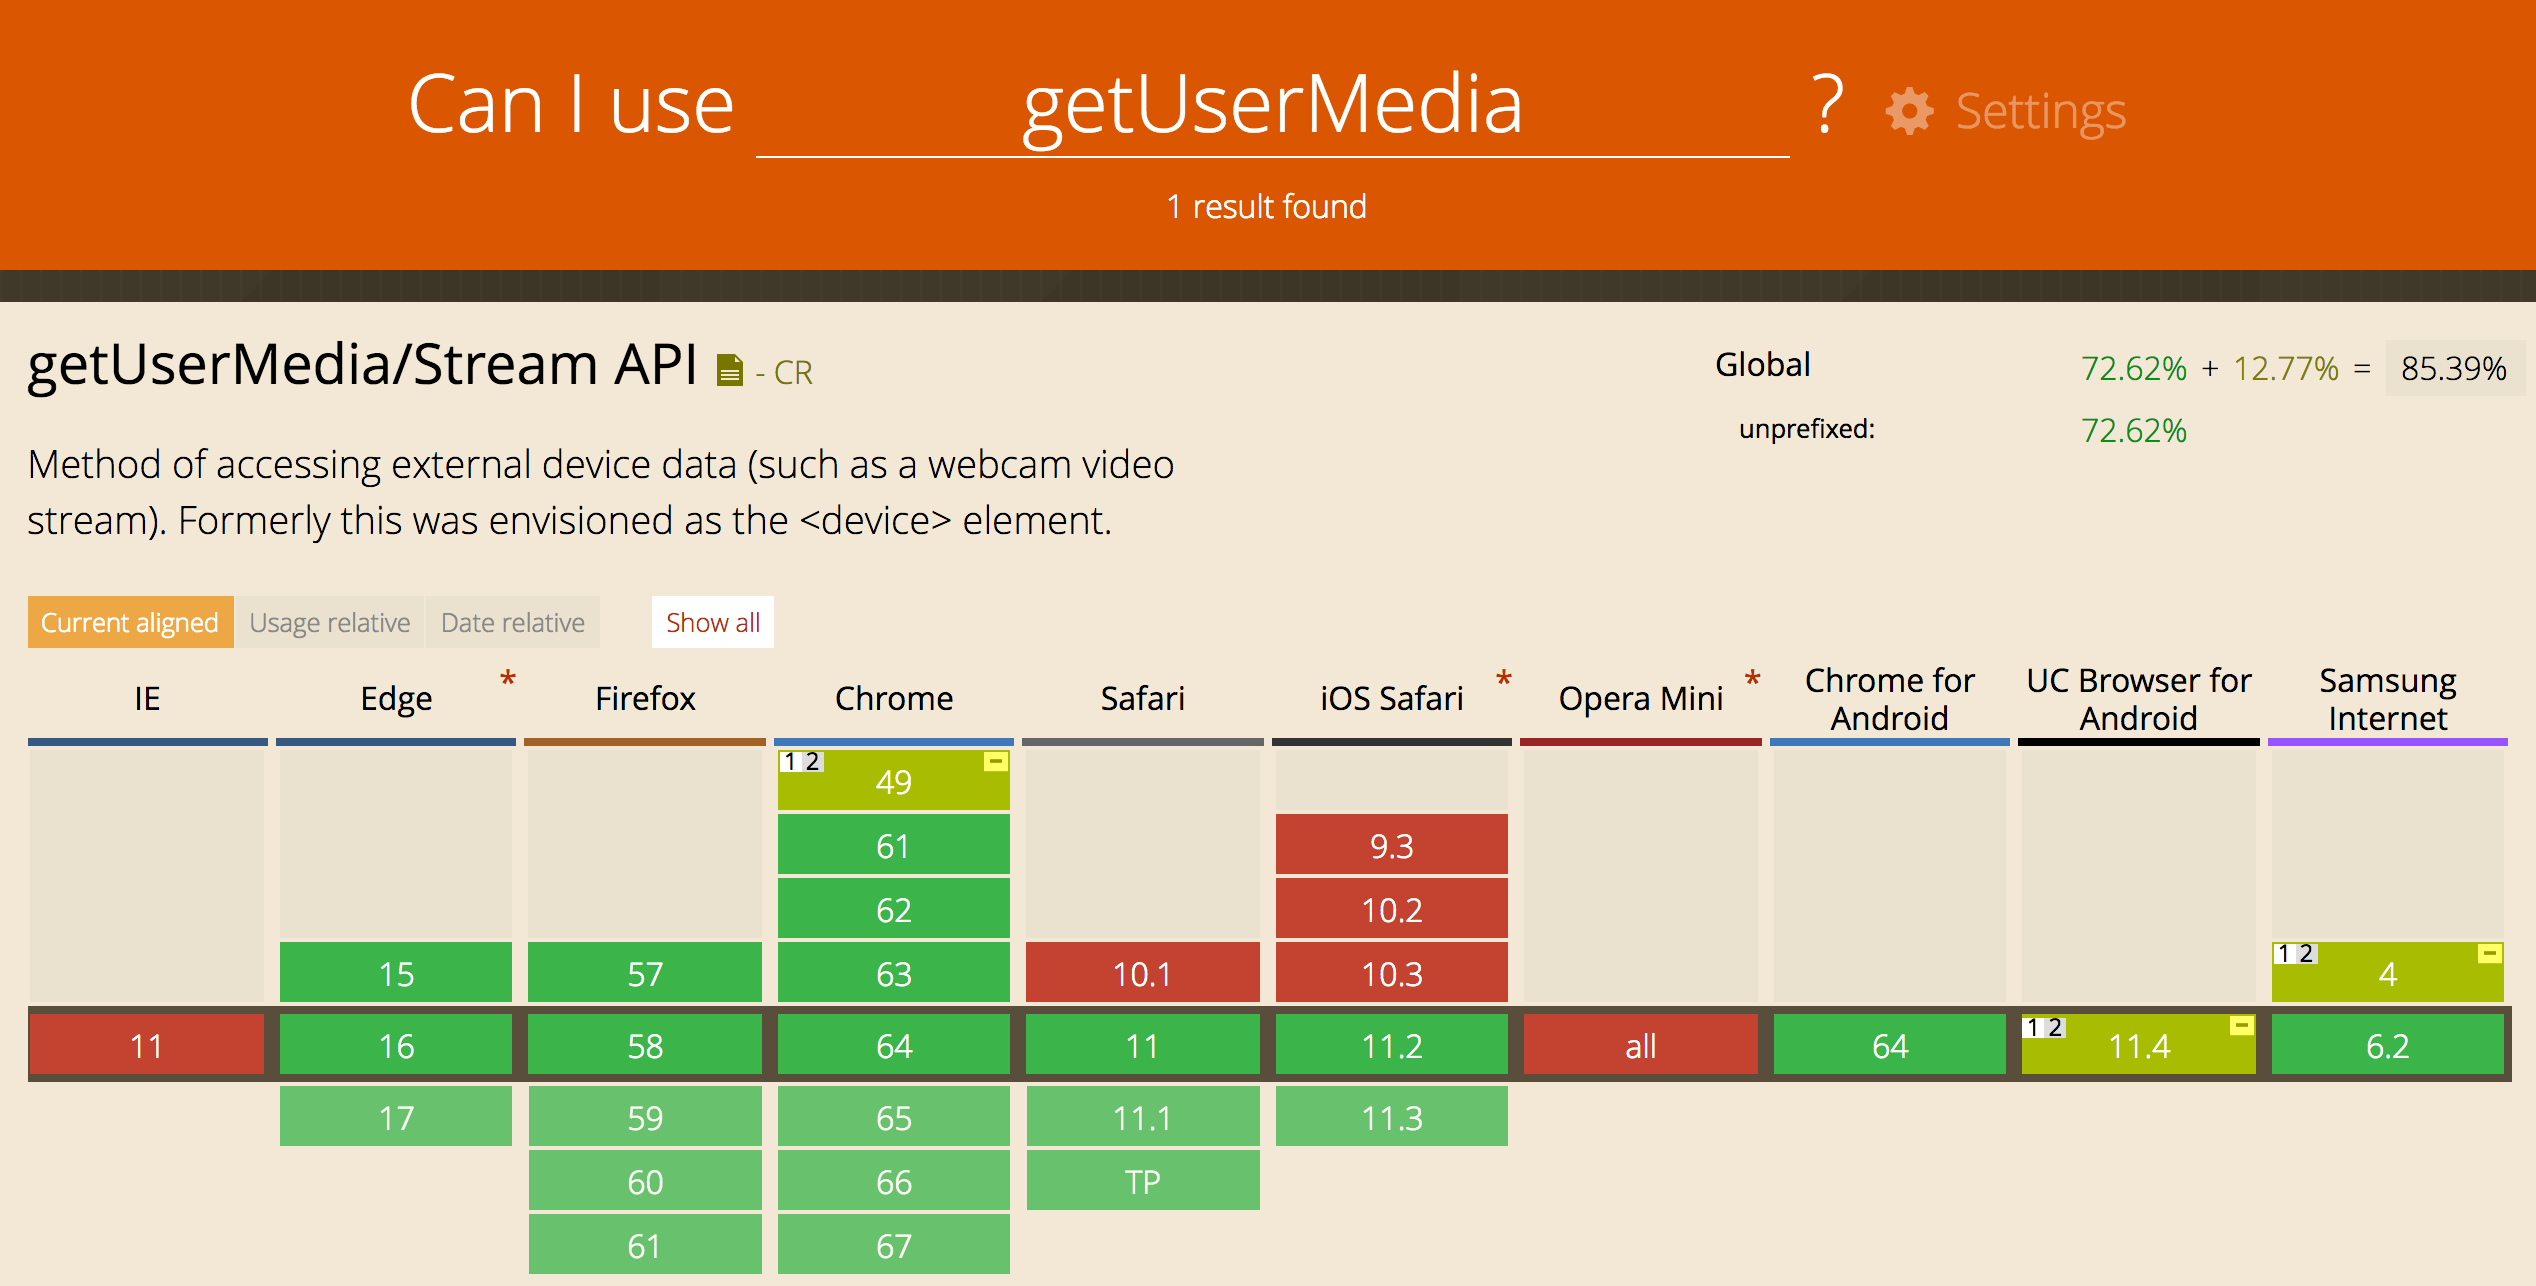Select the iOS Safari 11.2 cell
The height and width of the screenshot is (1286, 2536).
[x=1392, y=1045]
